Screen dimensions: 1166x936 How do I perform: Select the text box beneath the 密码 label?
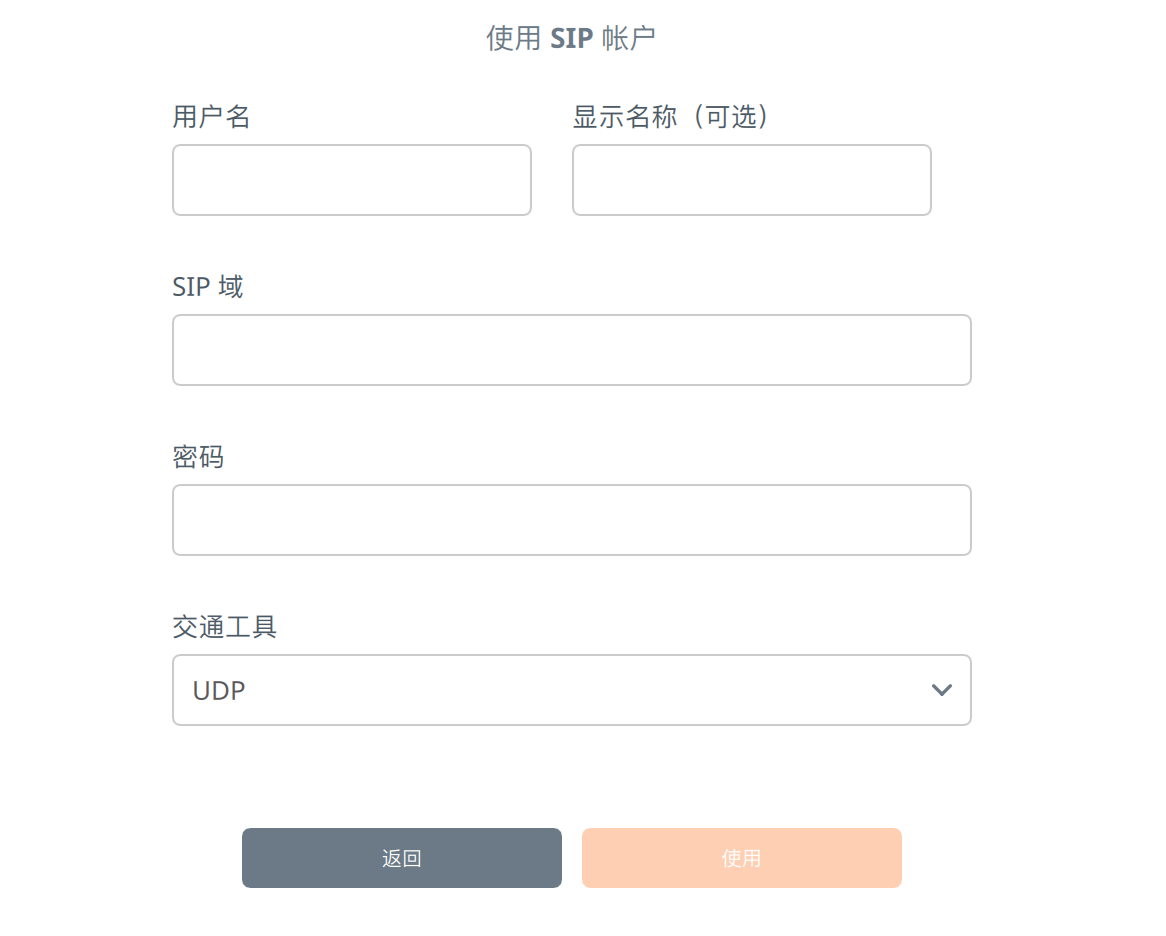[571, 520]
